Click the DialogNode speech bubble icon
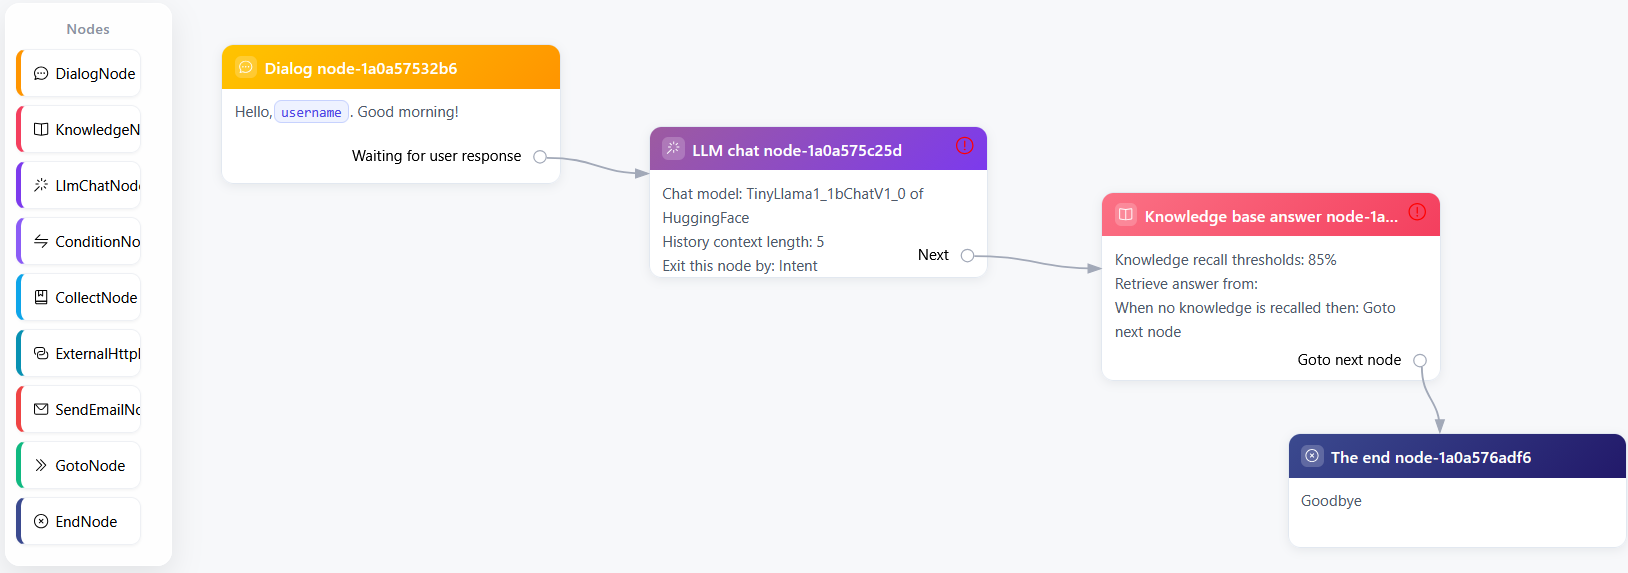This screenshot has height=573, width=1628. tap(41, 74)
